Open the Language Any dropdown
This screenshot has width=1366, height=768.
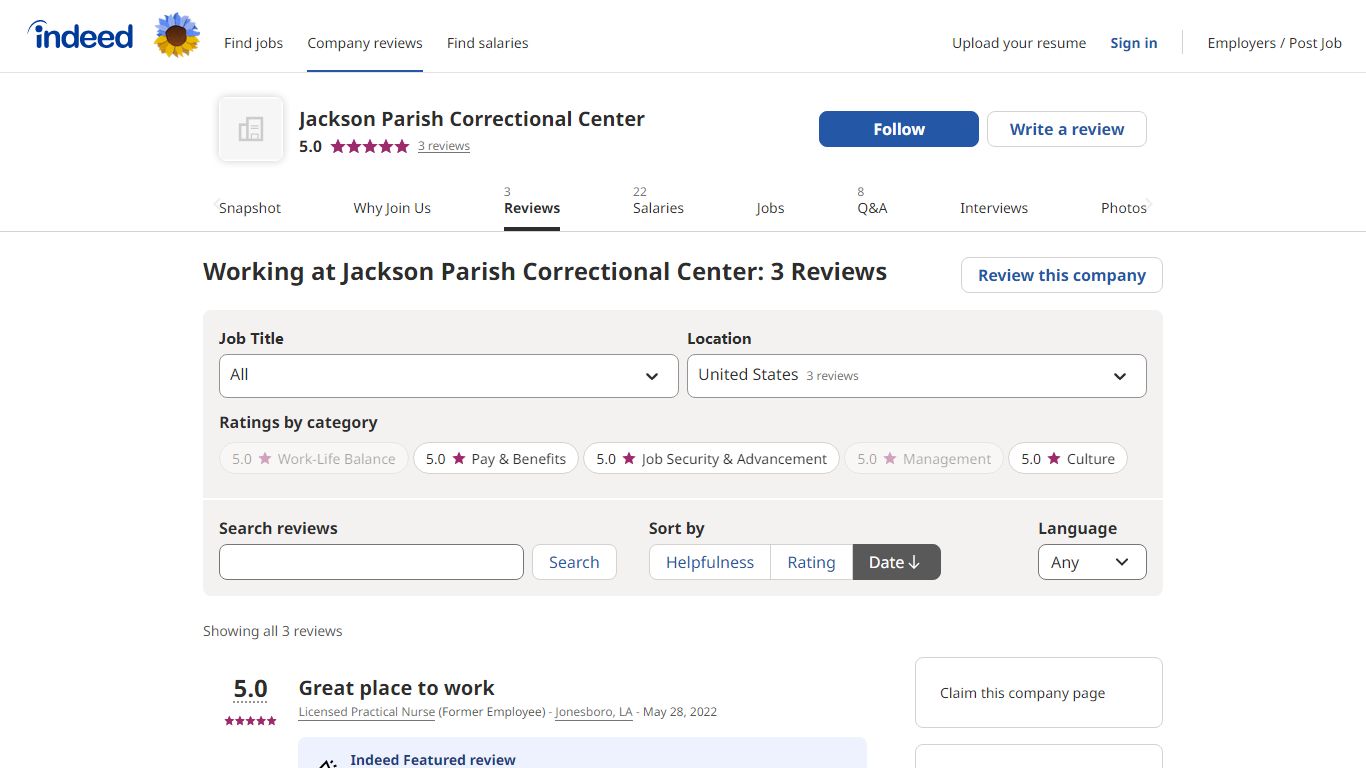[x=1092, y=562]
